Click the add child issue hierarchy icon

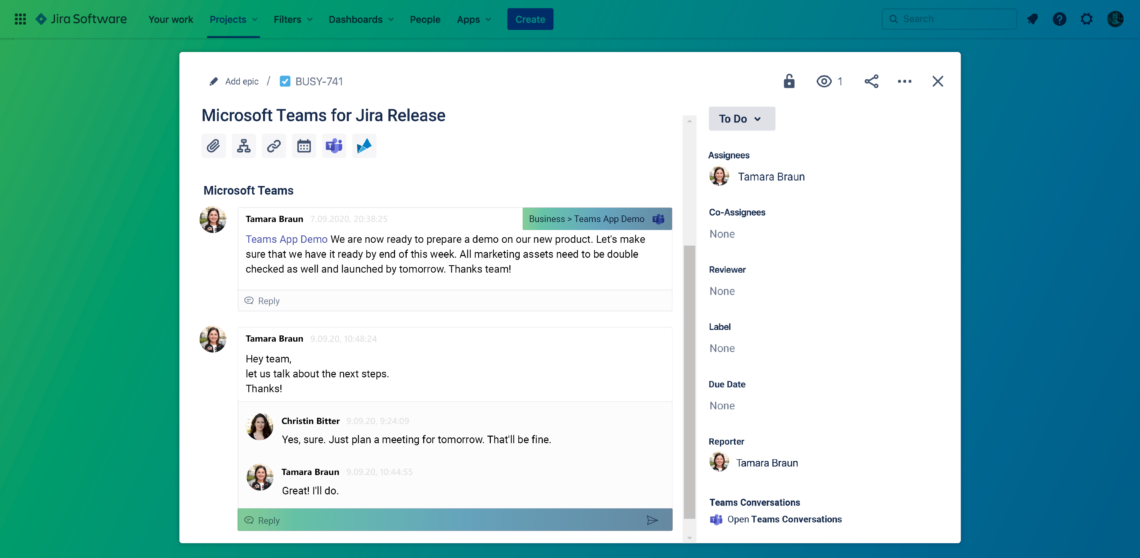244,146
